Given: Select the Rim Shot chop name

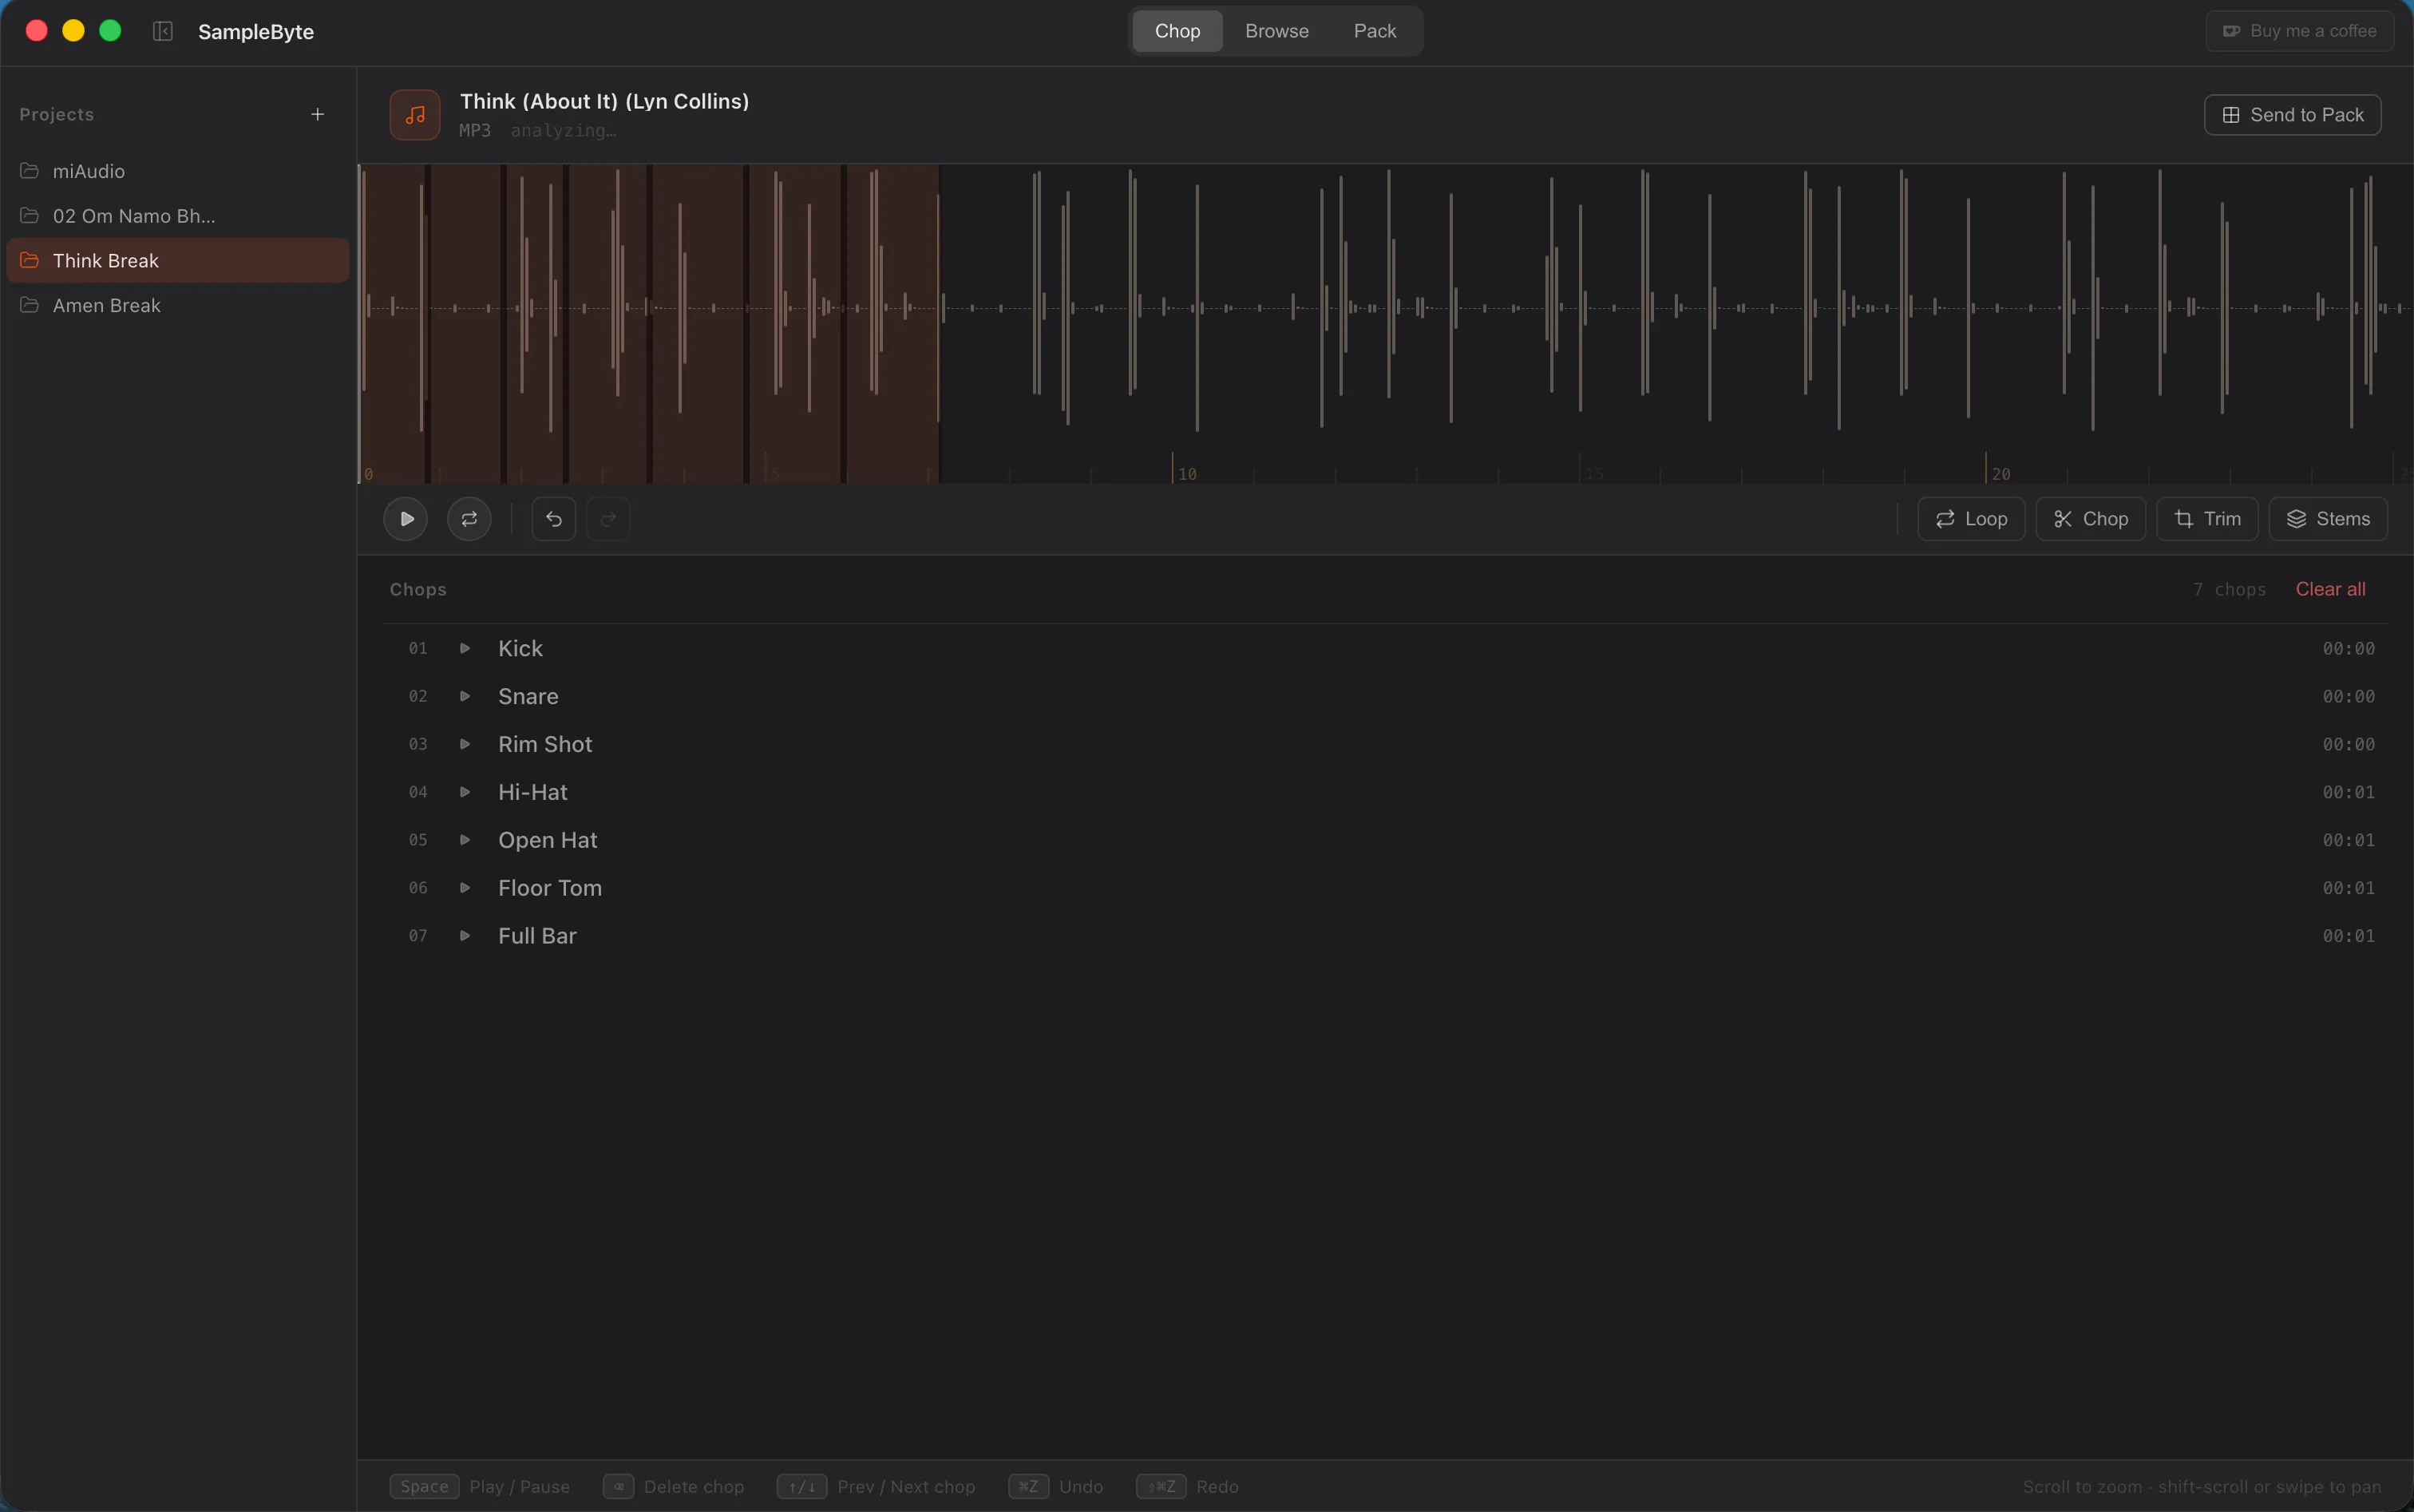Looking at the screenshot, I should click(x=545, y=744).
